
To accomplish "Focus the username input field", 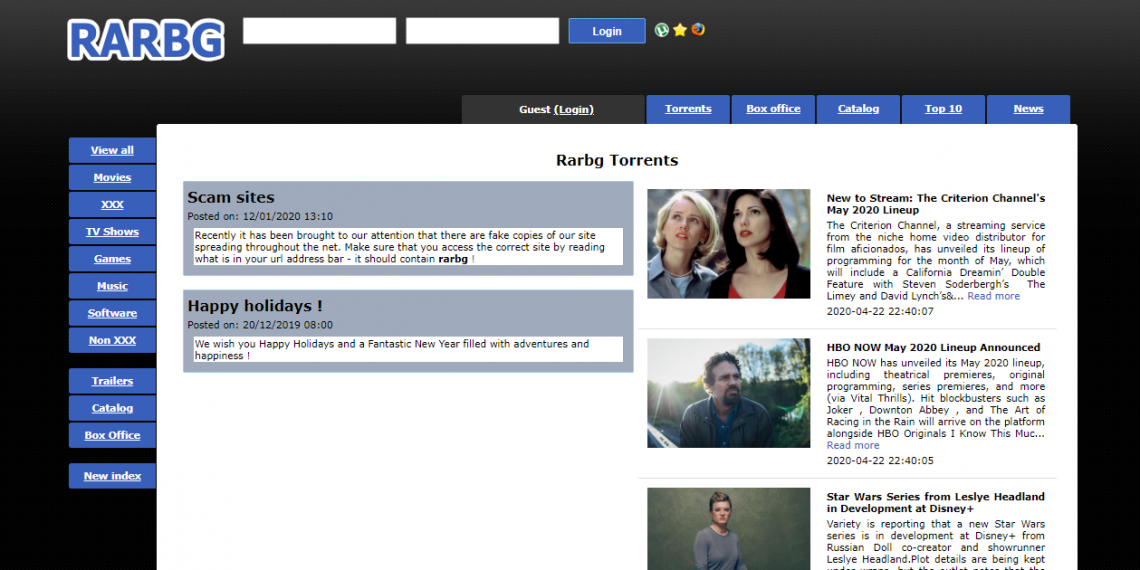I will (319, 31).
